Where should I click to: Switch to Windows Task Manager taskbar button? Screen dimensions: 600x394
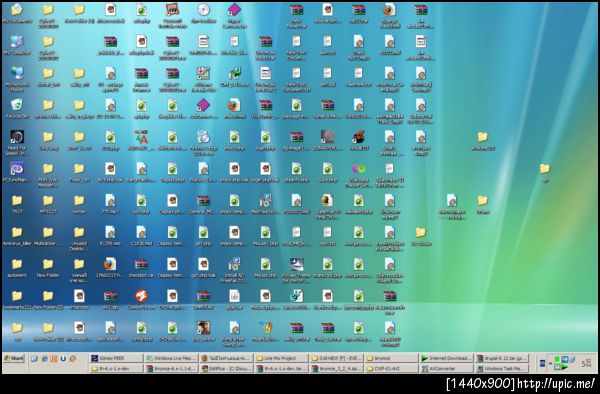tap(501, 369)
